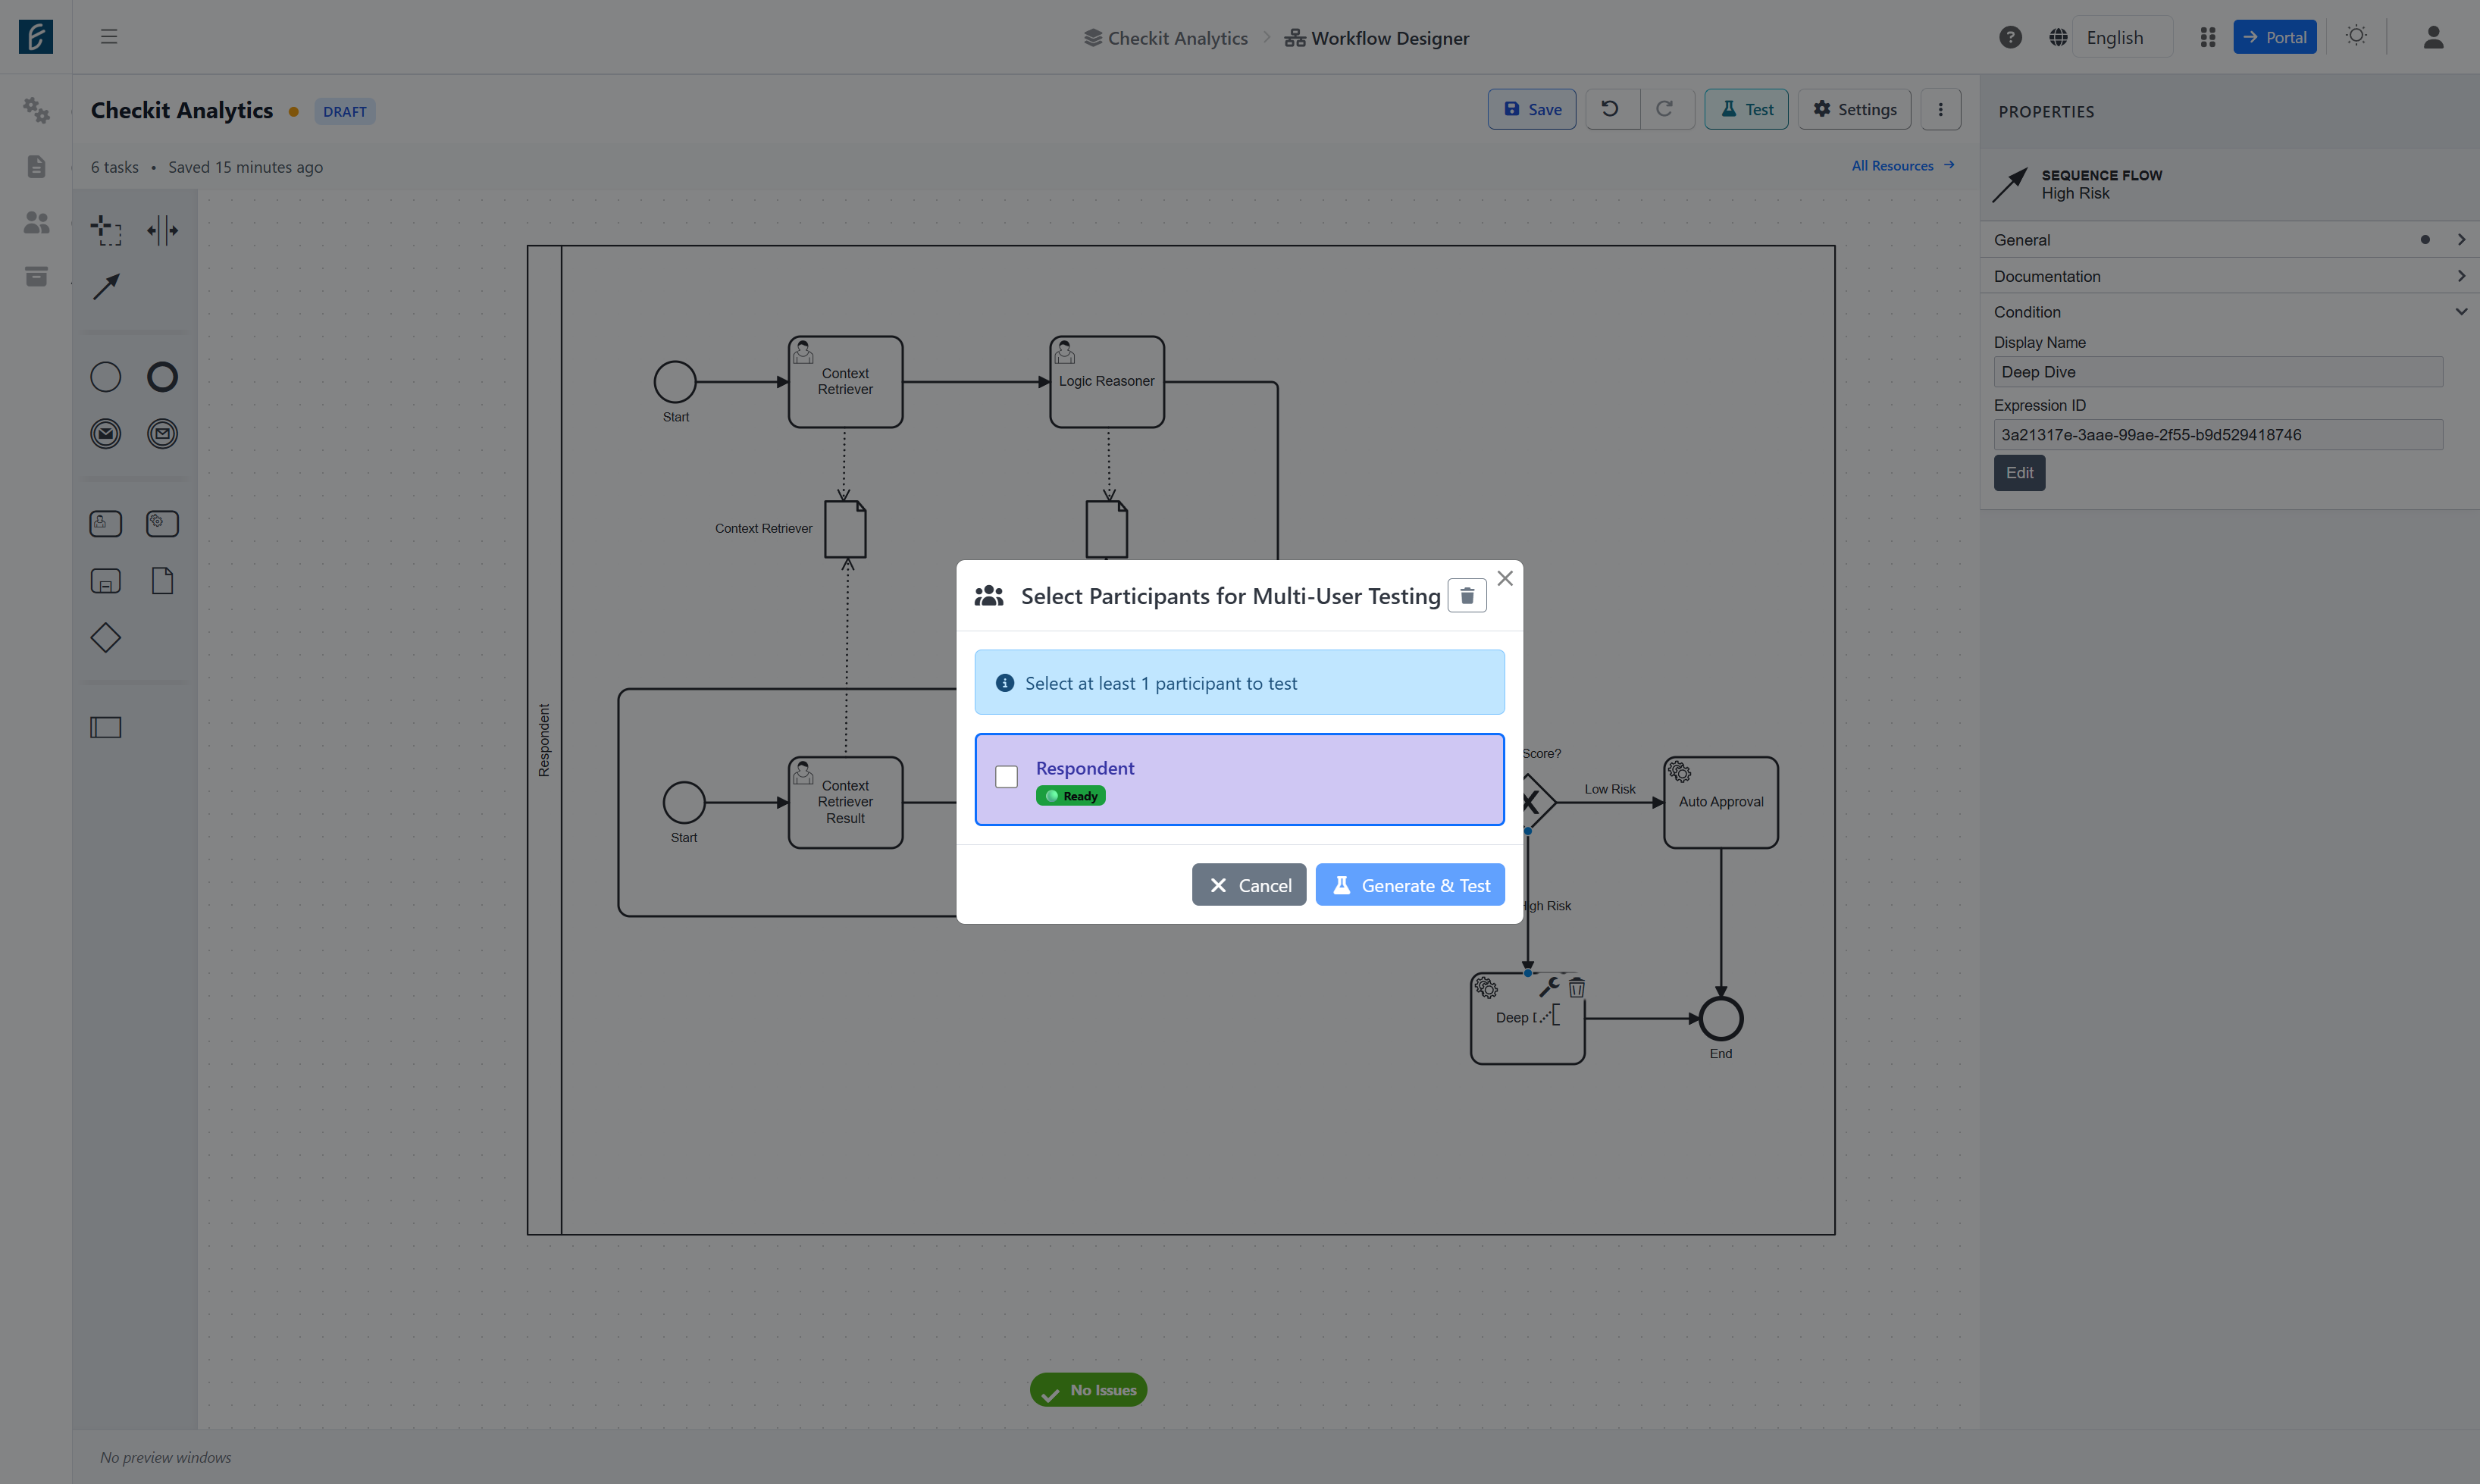Open the Portal link
Viewport: 2480px width, 1484px height.
coord(2274,37)
